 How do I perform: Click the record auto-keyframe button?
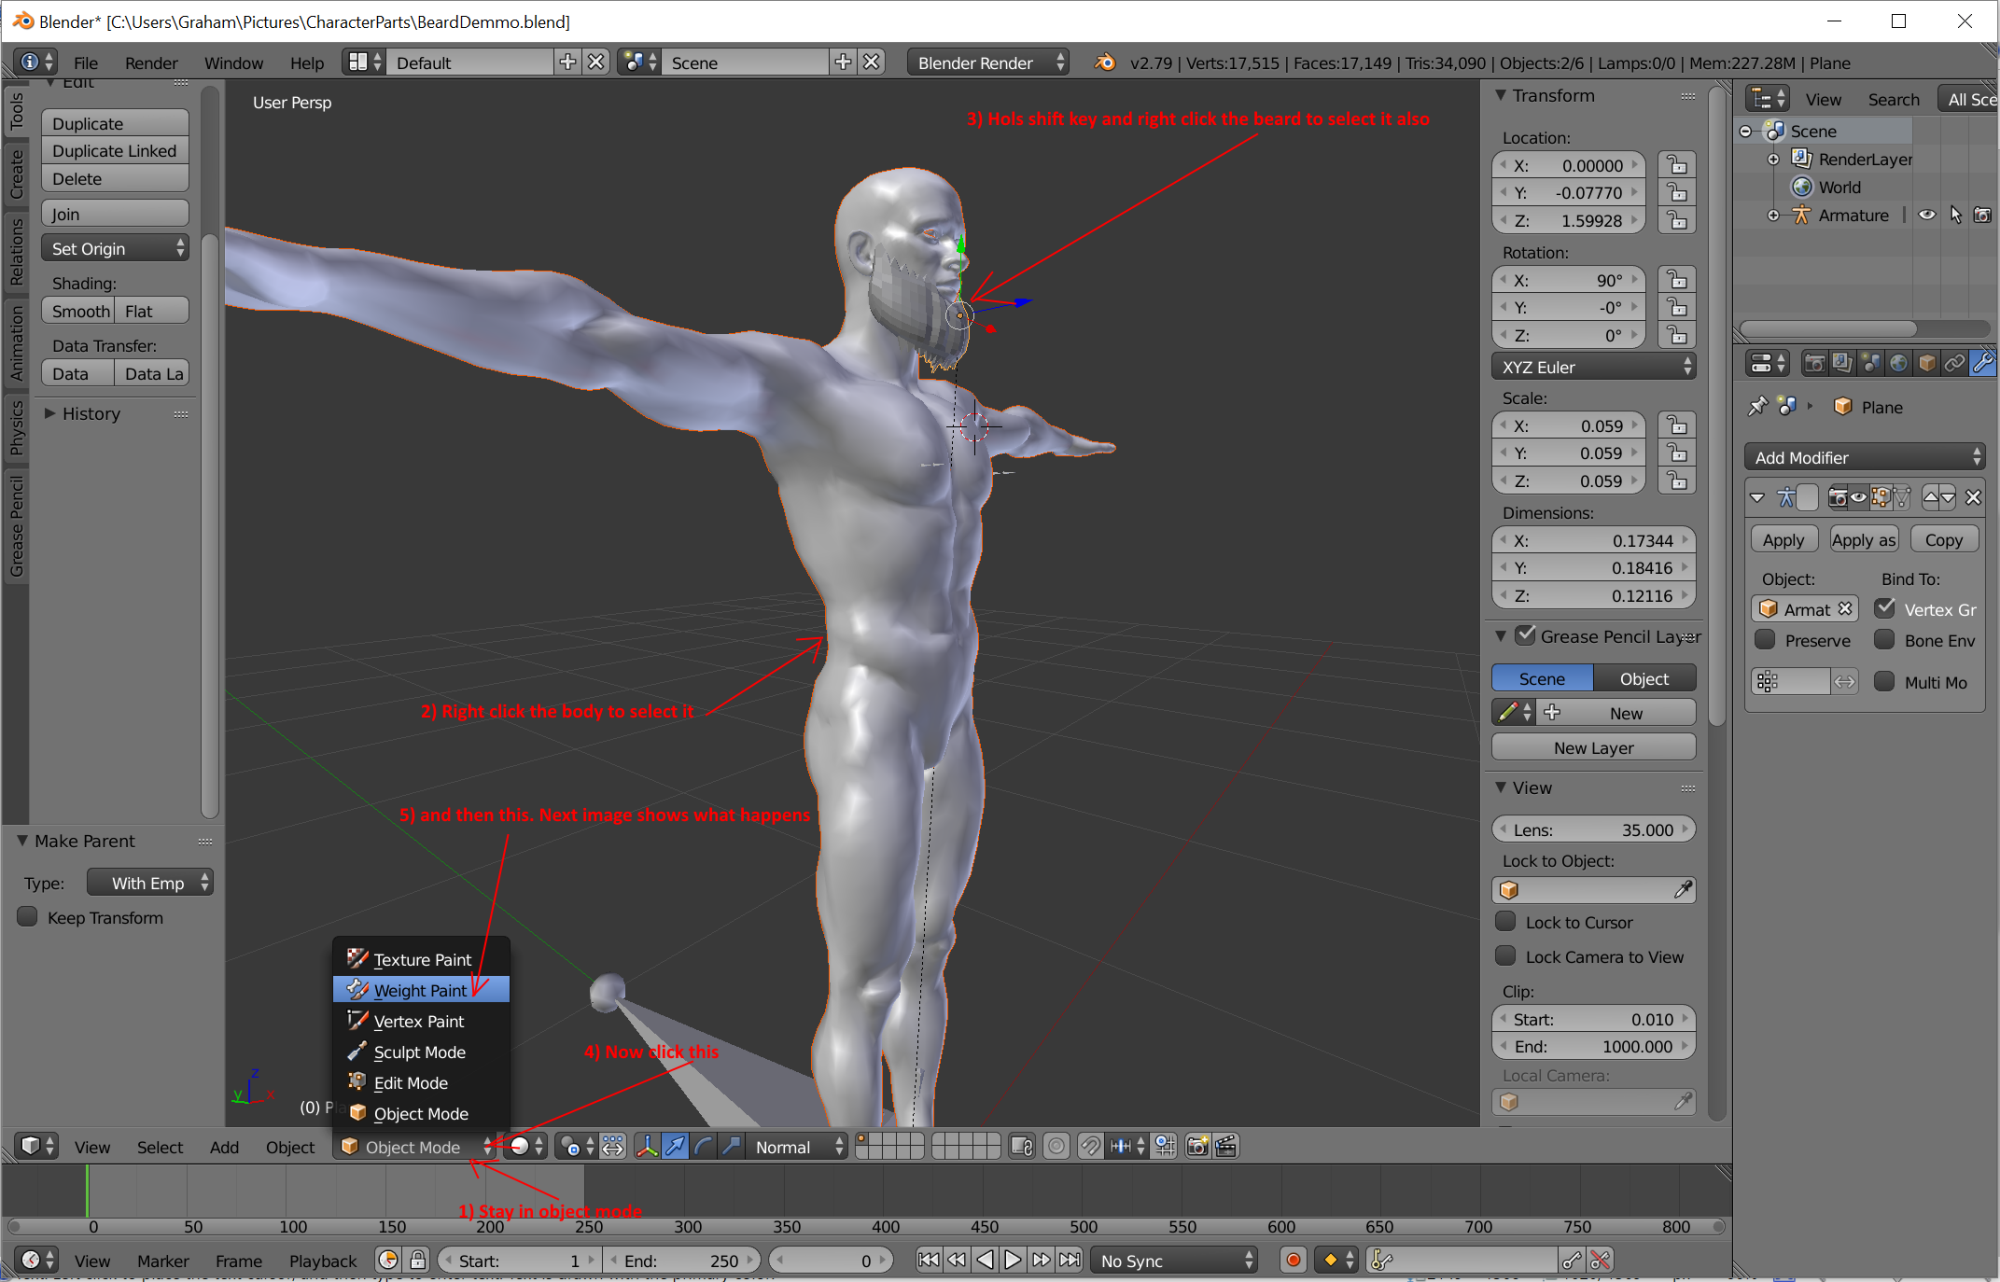pos(1293,1260)
